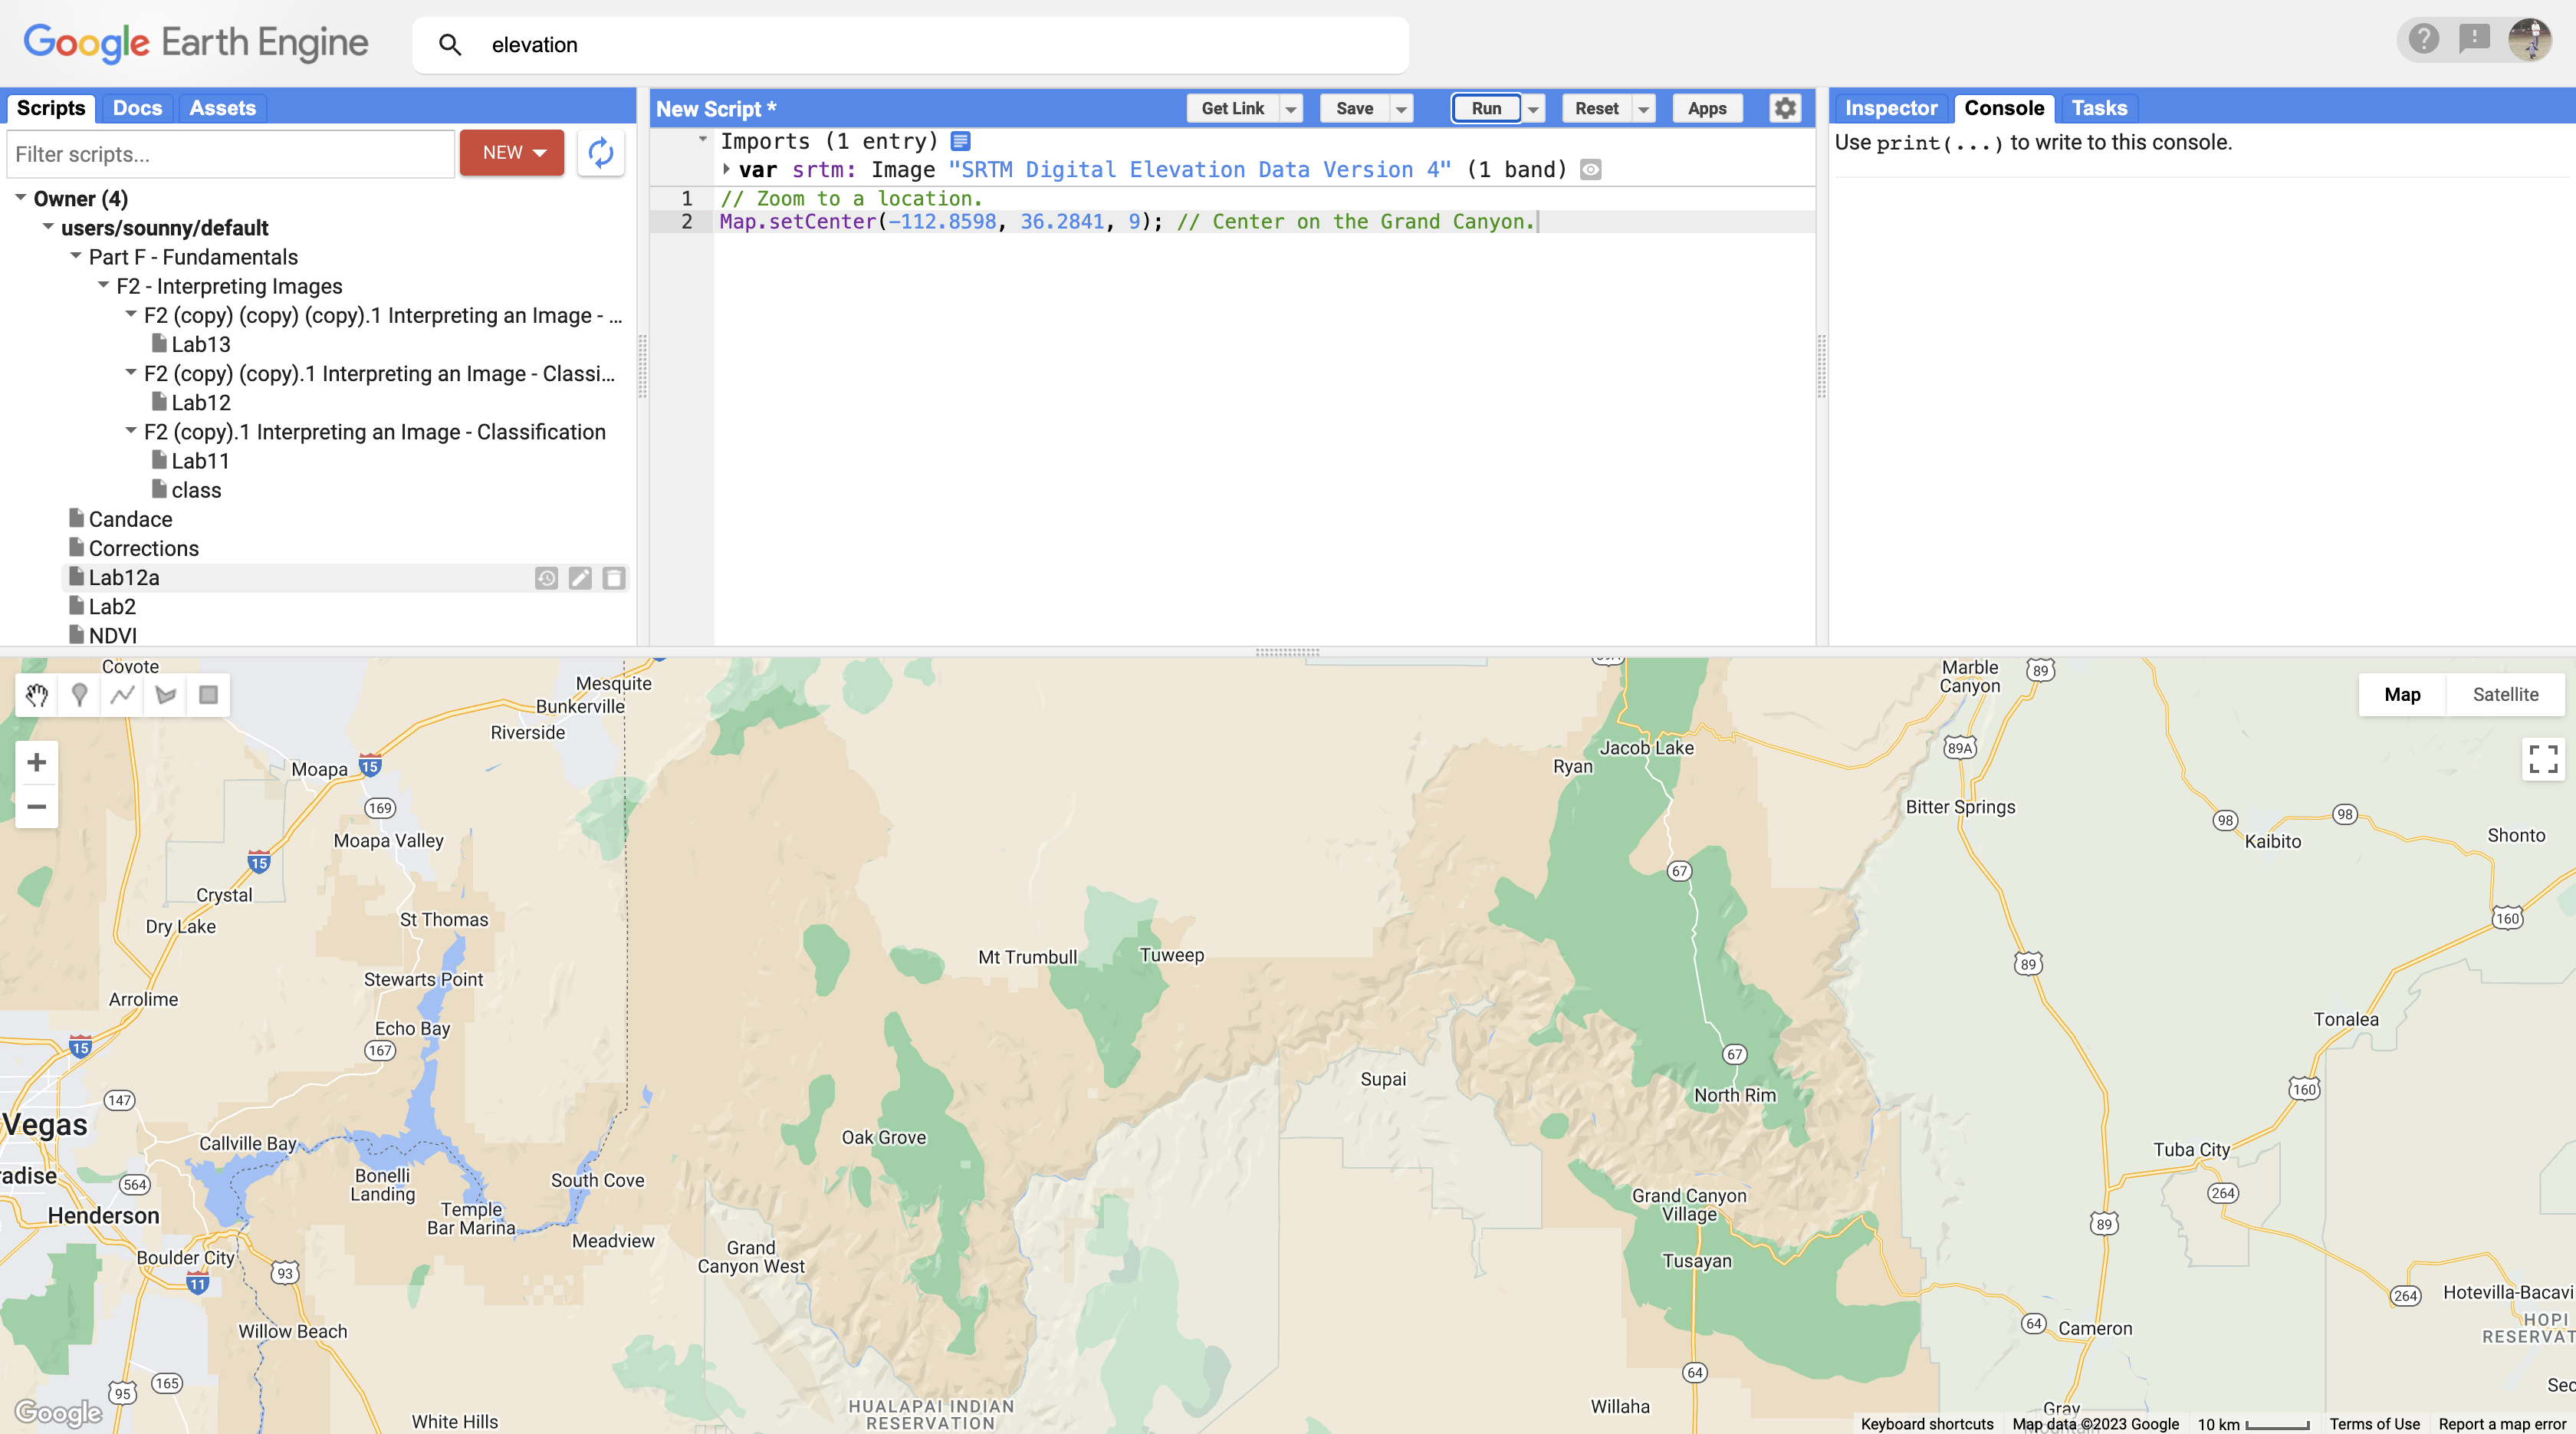Delete Lab12a using trash icon
Screen dimensions: 2576x1434
pyautogui.click(x=614, y=578)
